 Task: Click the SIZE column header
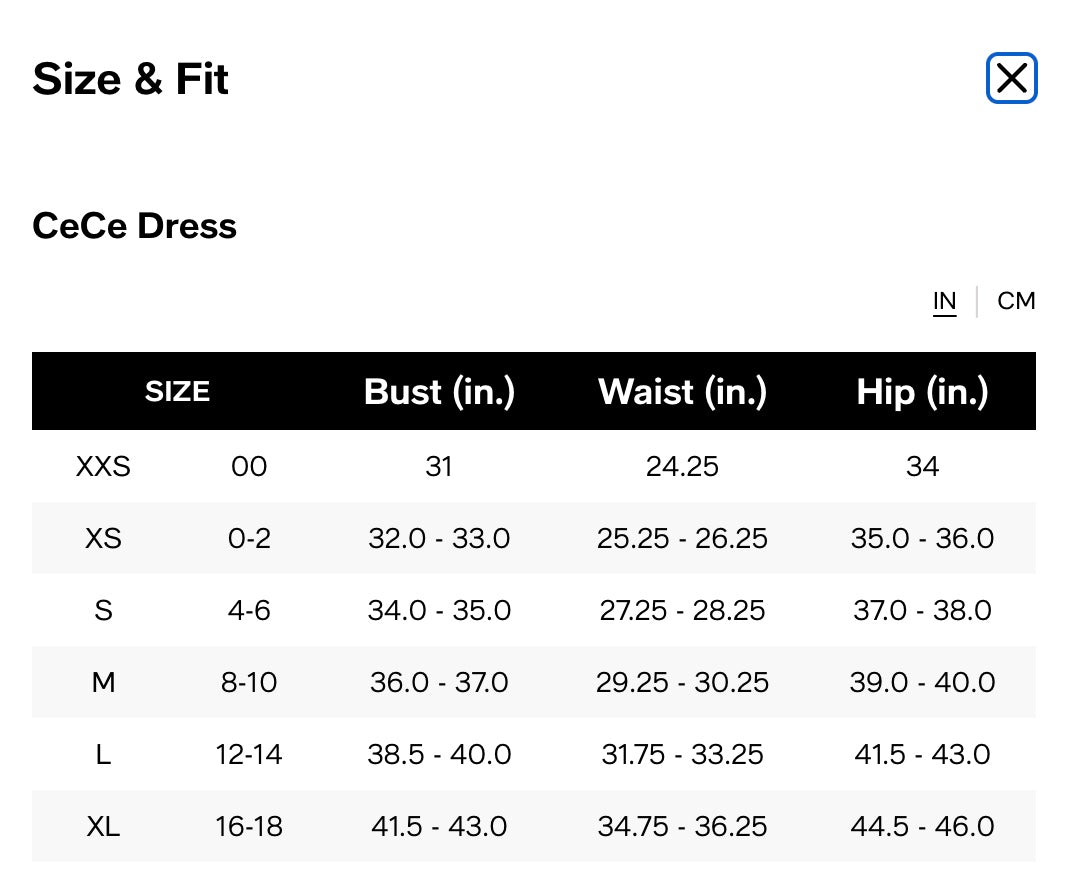[x=177, y=391]
